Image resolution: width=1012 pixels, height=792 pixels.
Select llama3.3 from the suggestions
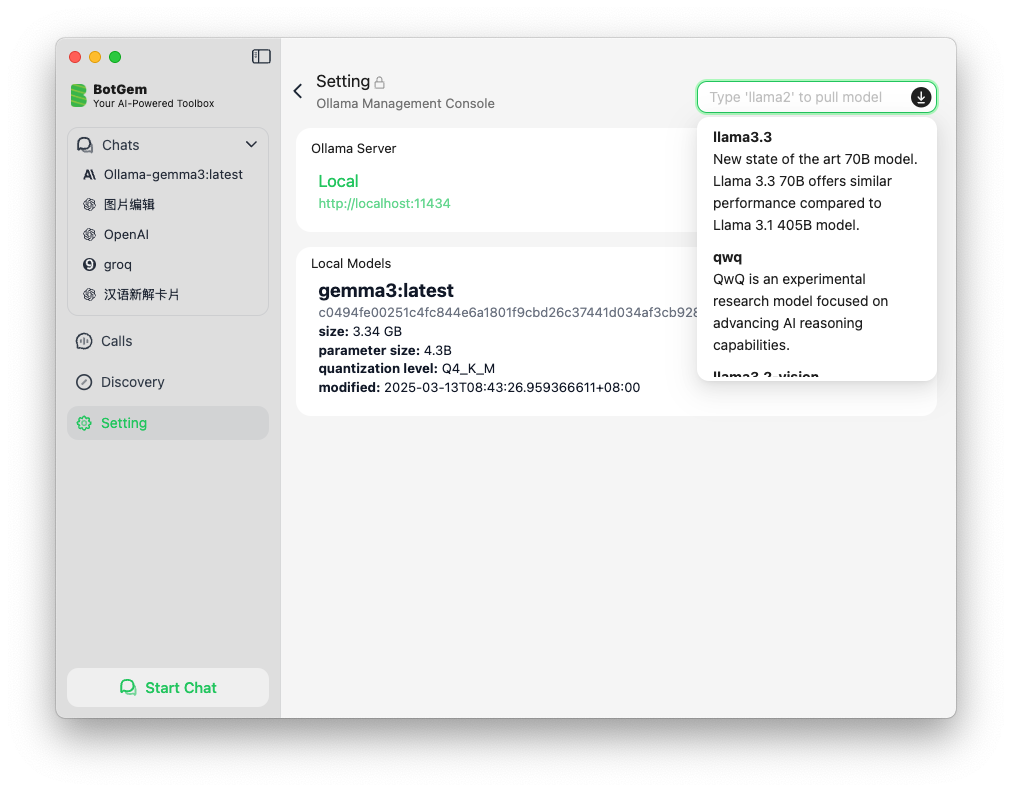pos(816,181)
